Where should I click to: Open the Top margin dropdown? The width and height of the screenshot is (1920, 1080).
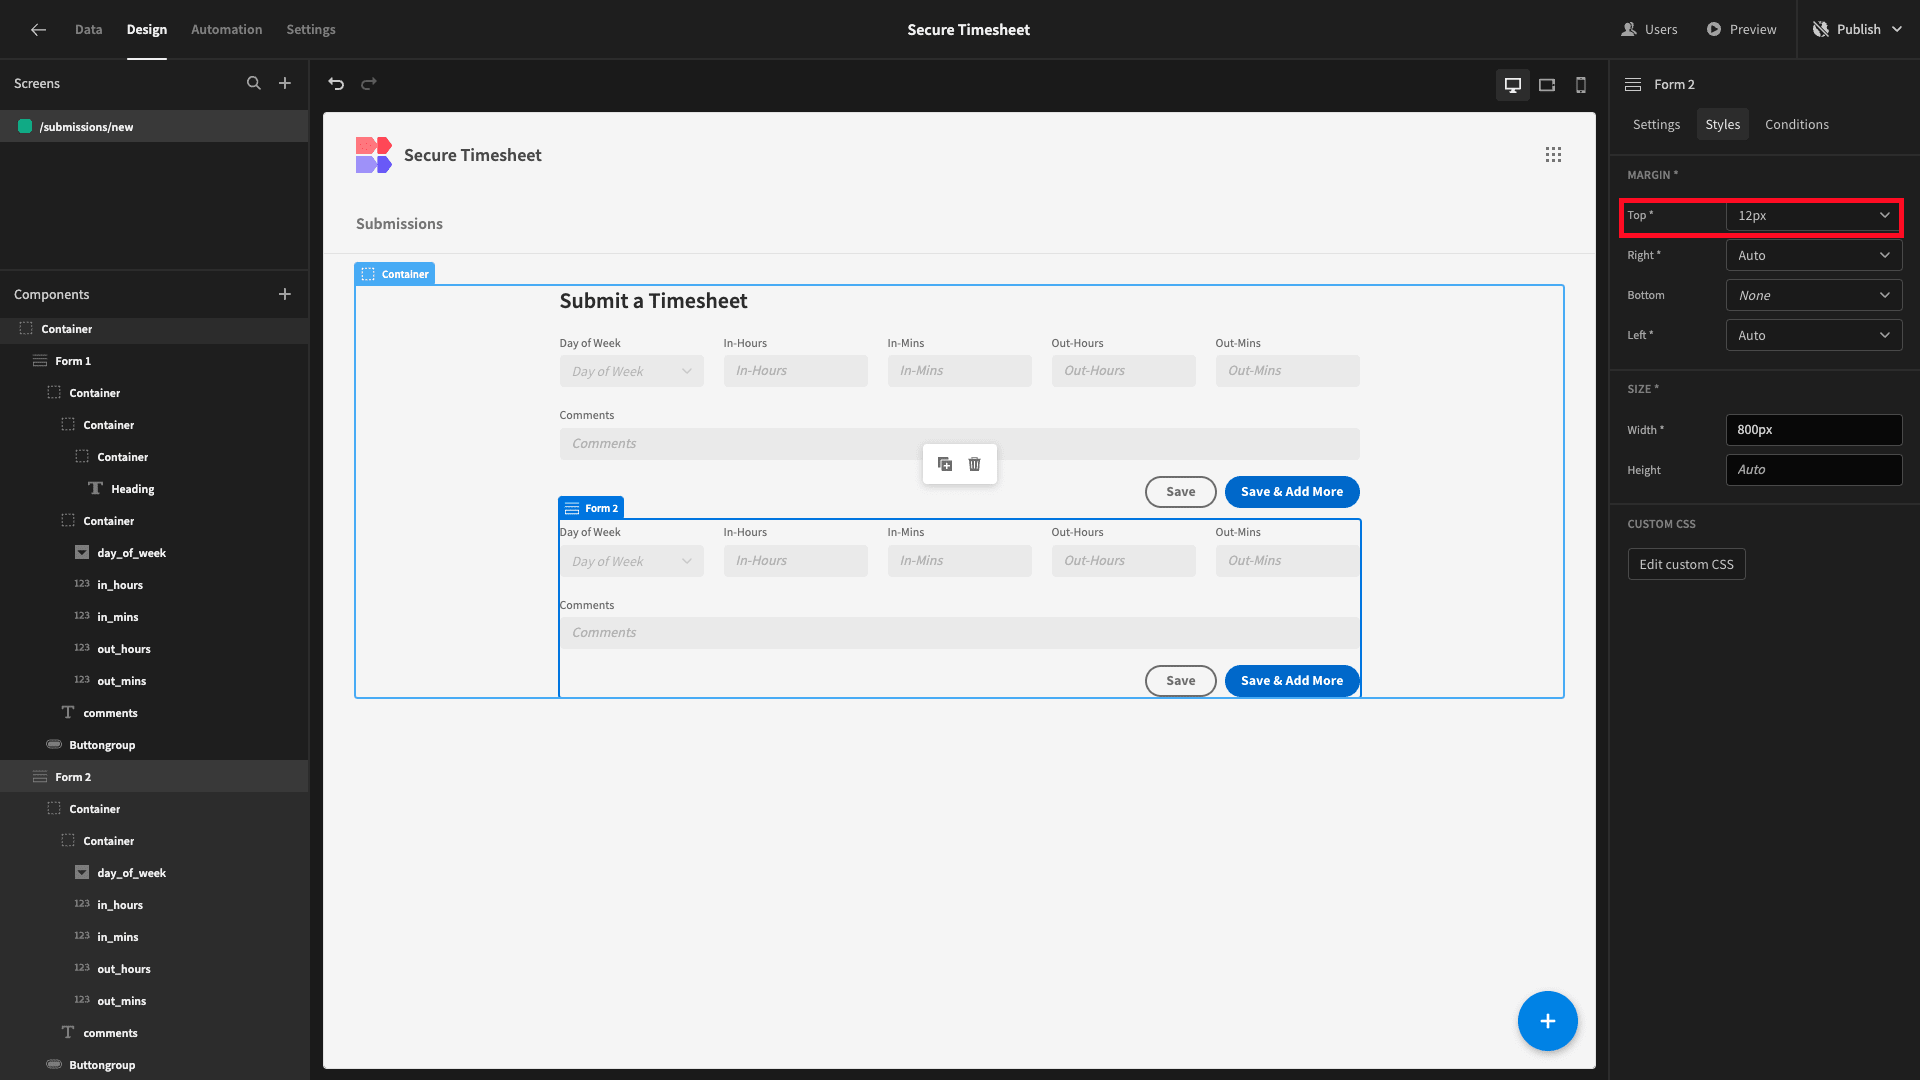1814,216
